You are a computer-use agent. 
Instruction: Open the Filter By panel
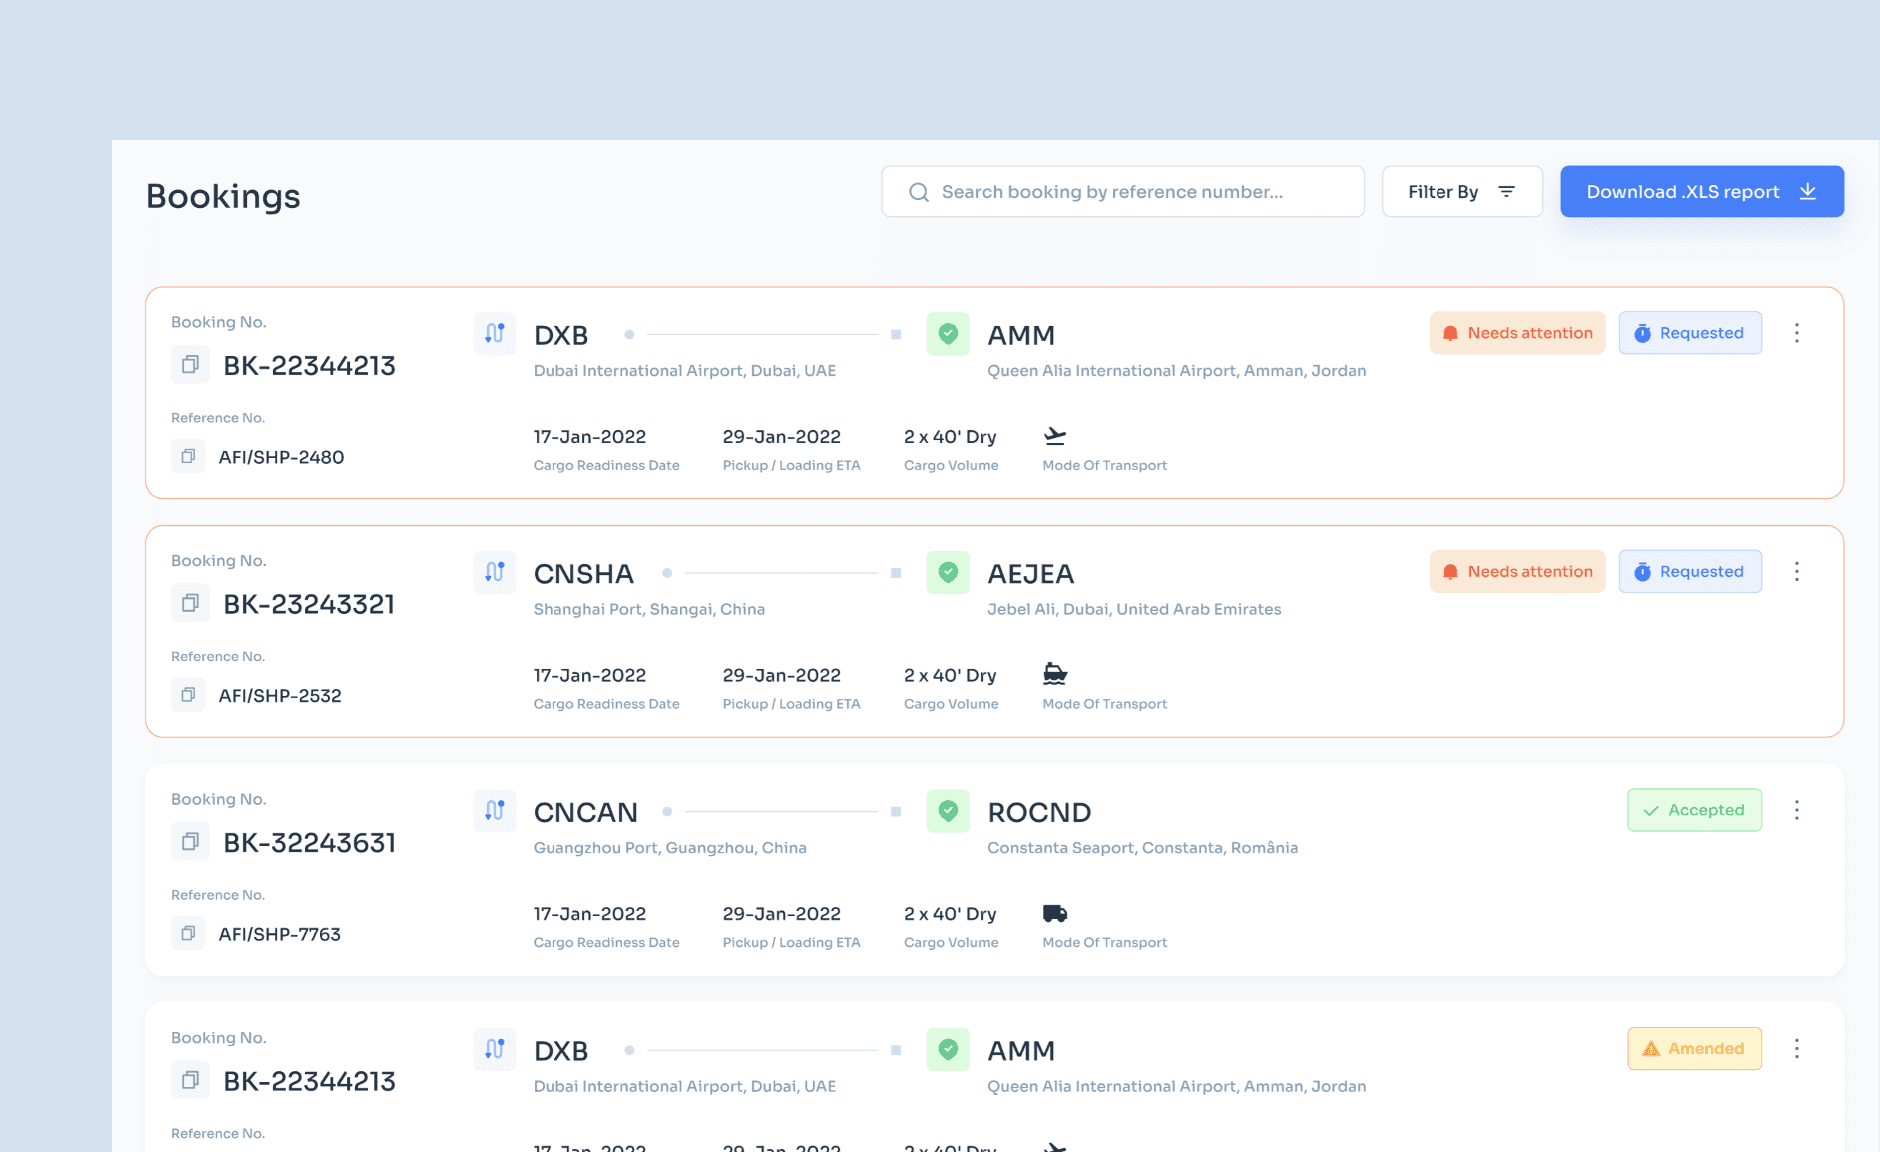click(x=1462, y=191)
